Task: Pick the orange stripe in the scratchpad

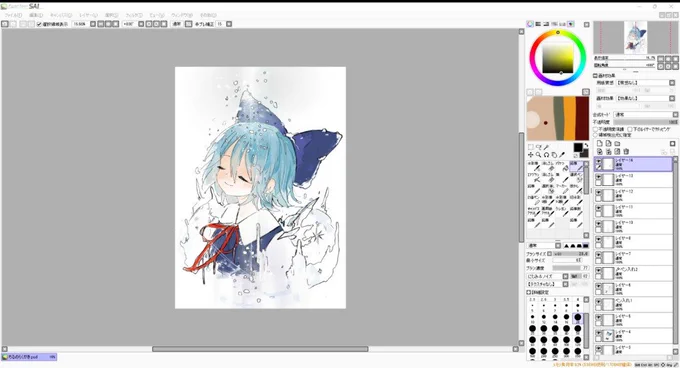Action: pos(569,118)
